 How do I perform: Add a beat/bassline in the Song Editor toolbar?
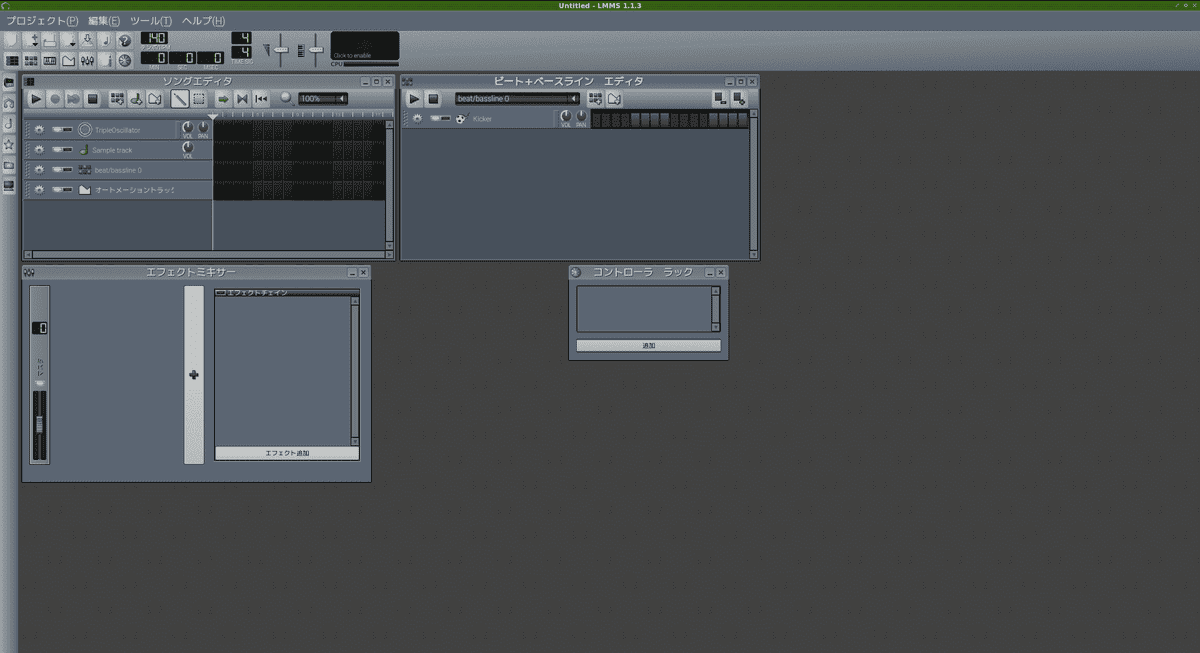click(117, 99)
